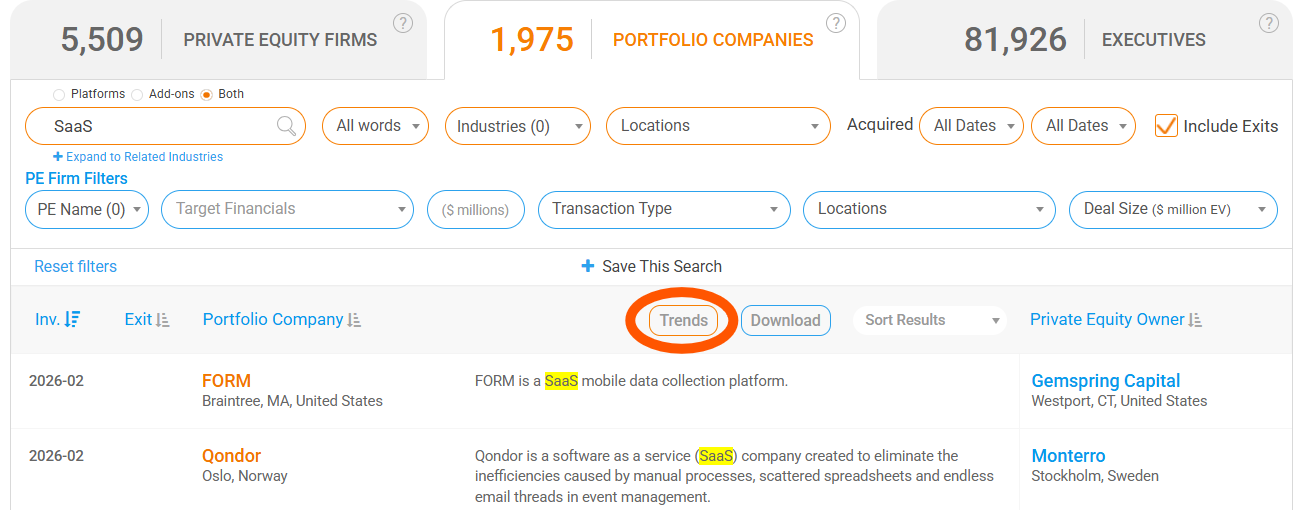Expand the Transaction Type dropdown

[x=662, y=209]
